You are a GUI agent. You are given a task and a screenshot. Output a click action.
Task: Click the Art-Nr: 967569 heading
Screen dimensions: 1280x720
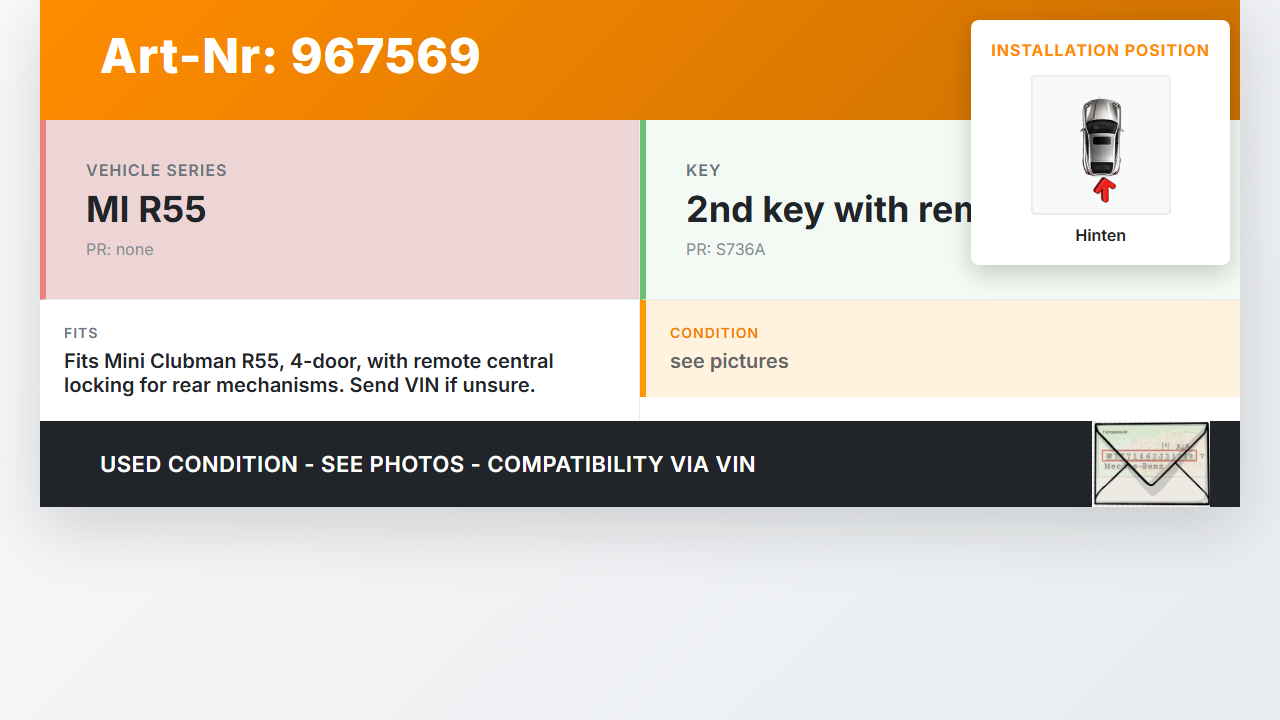point(290,56)
